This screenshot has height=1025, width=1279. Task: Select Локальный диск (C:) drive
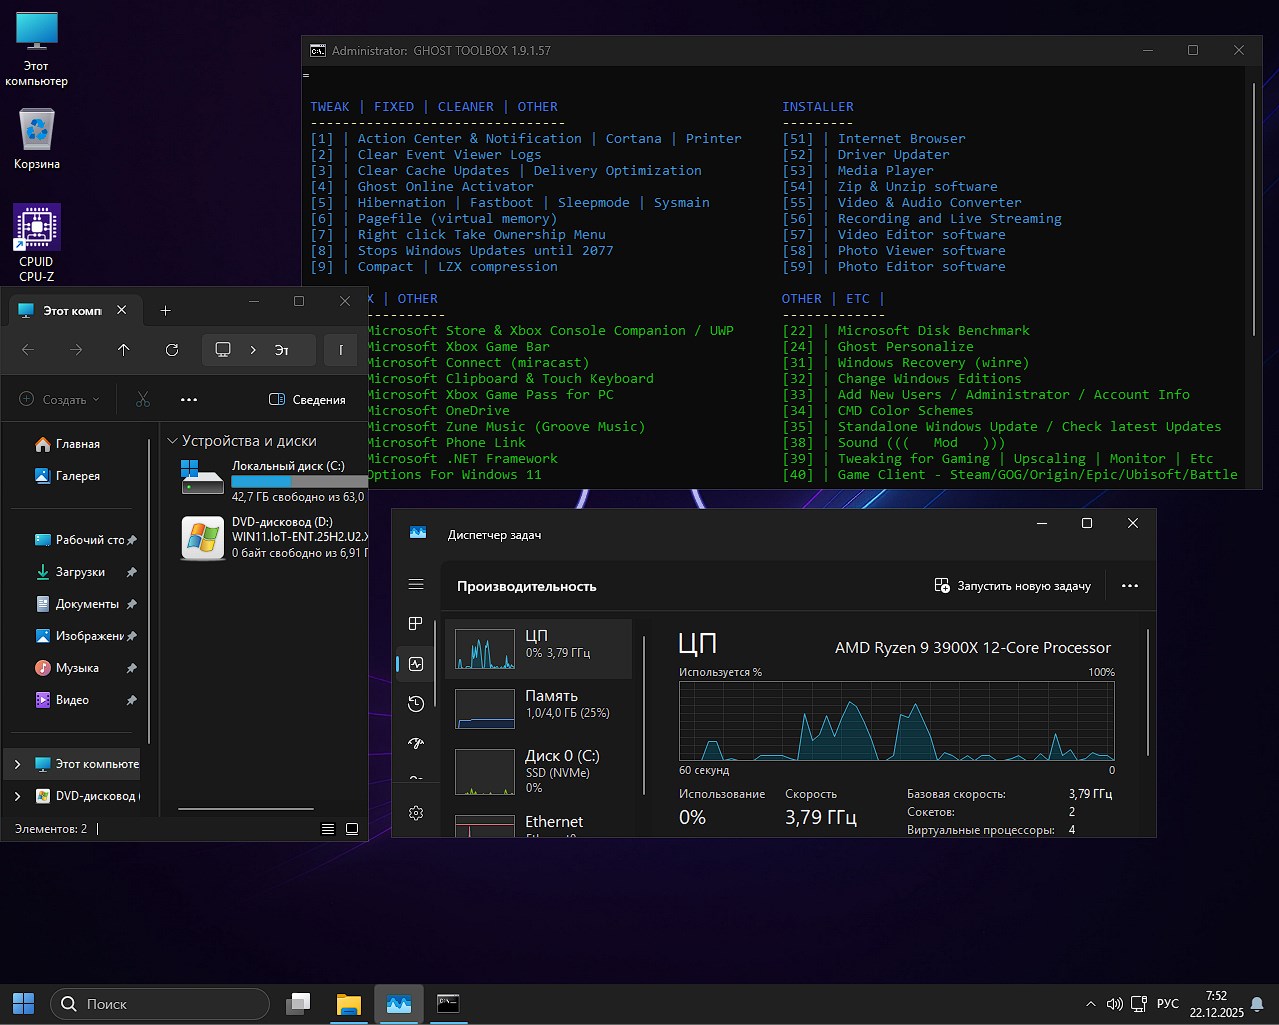tap(274, 481)
